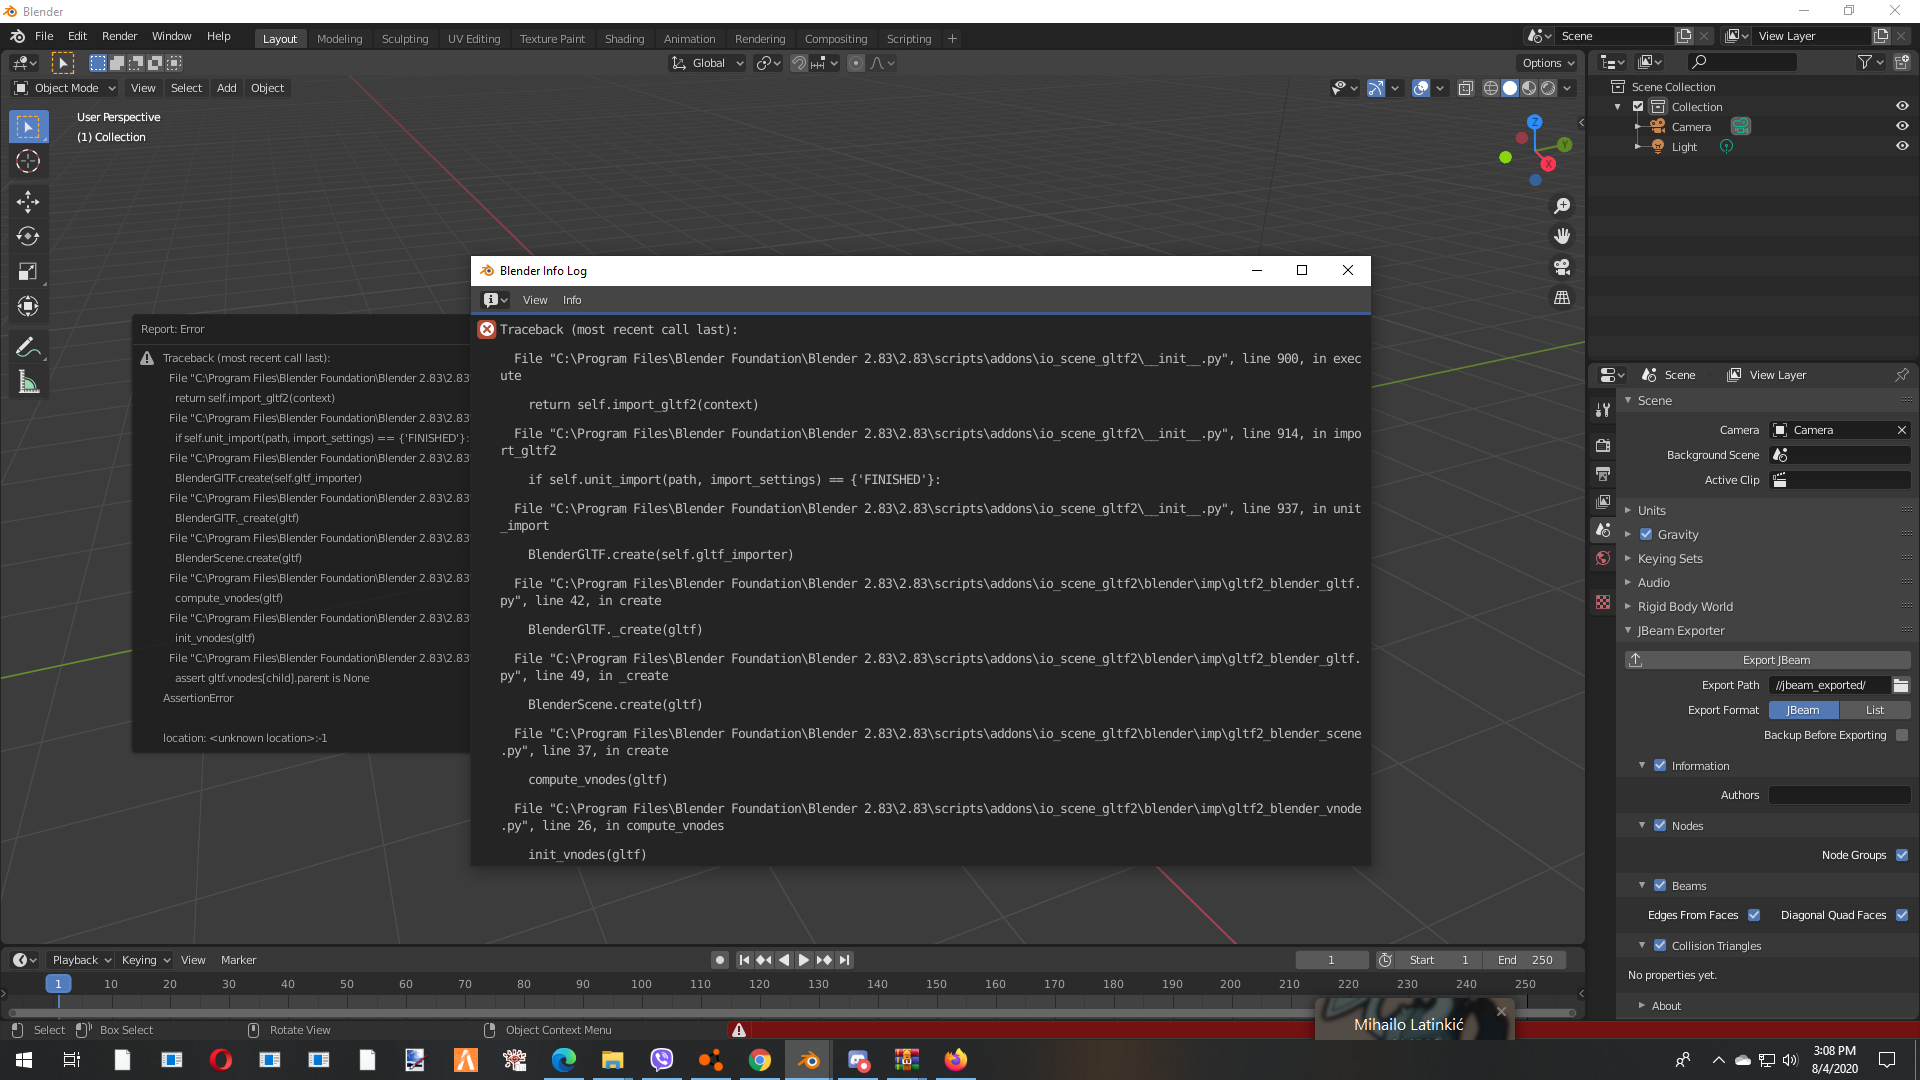Image resolution: width=1920 pixels, height=1080 pixels.
Task: Open the Render menu
Action: tap(119, 36)
